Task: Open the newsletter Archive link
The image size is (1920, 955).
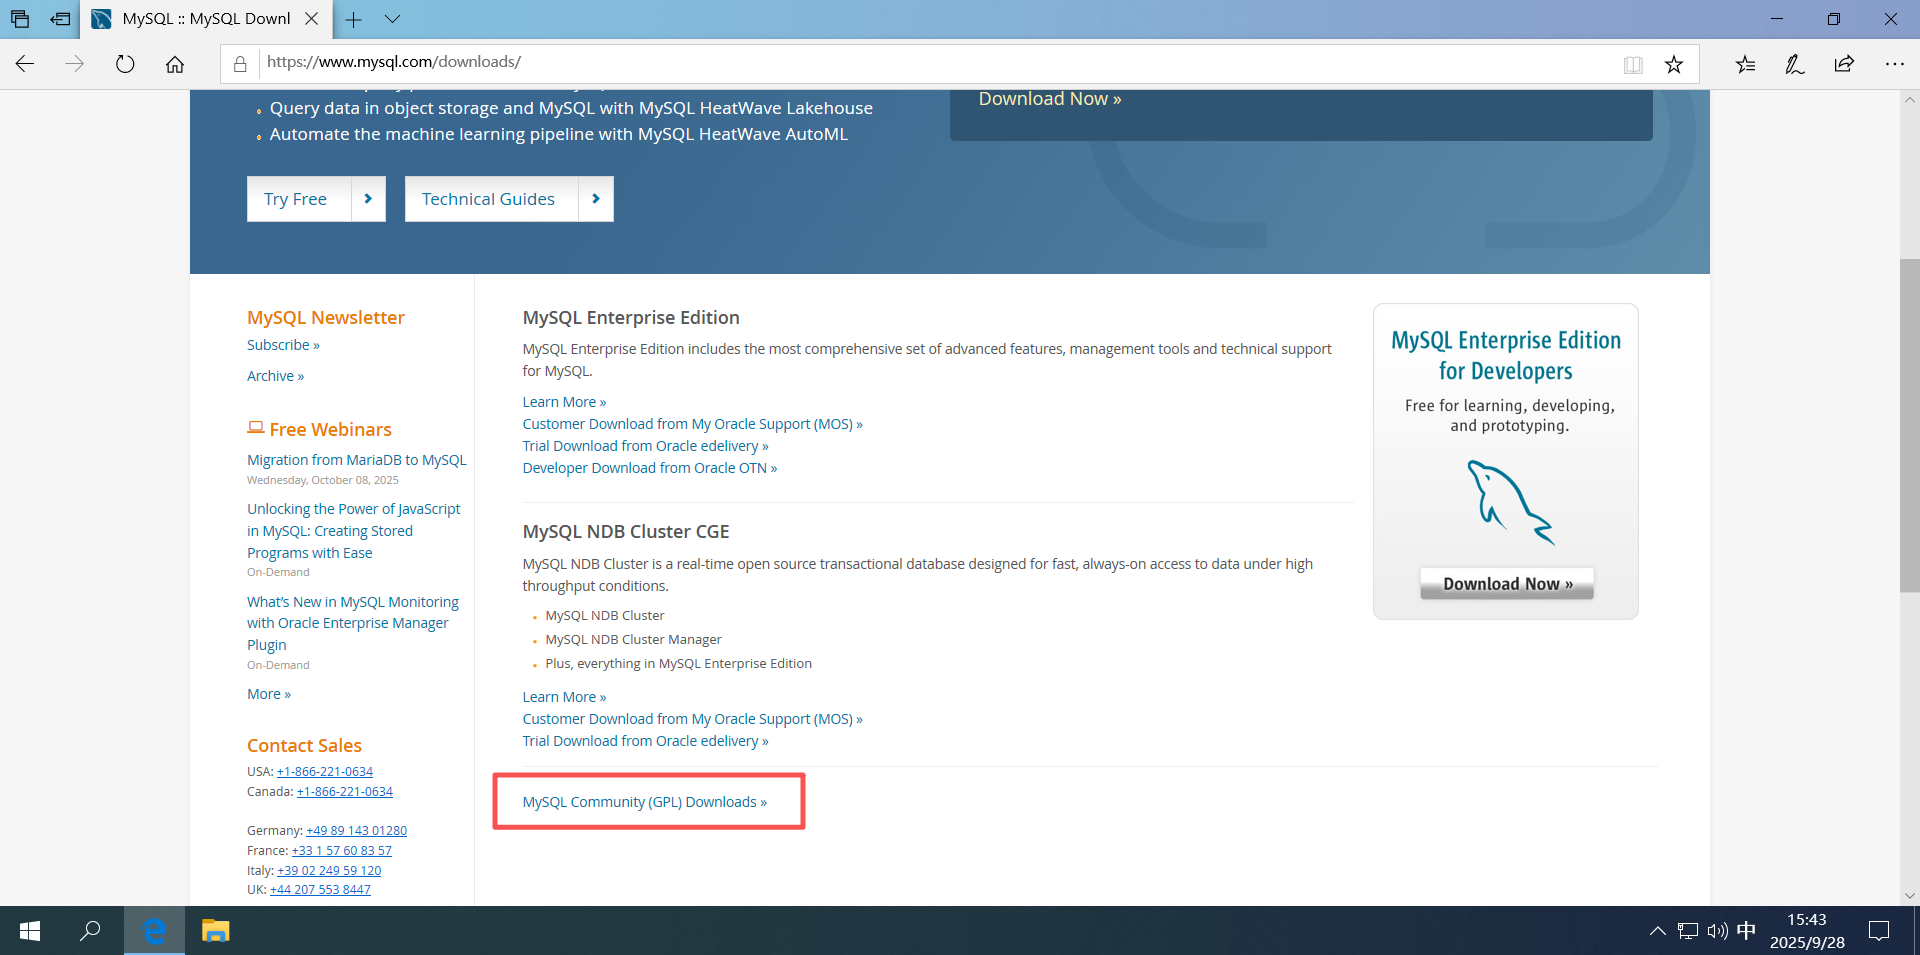Action: click(275, 376)
